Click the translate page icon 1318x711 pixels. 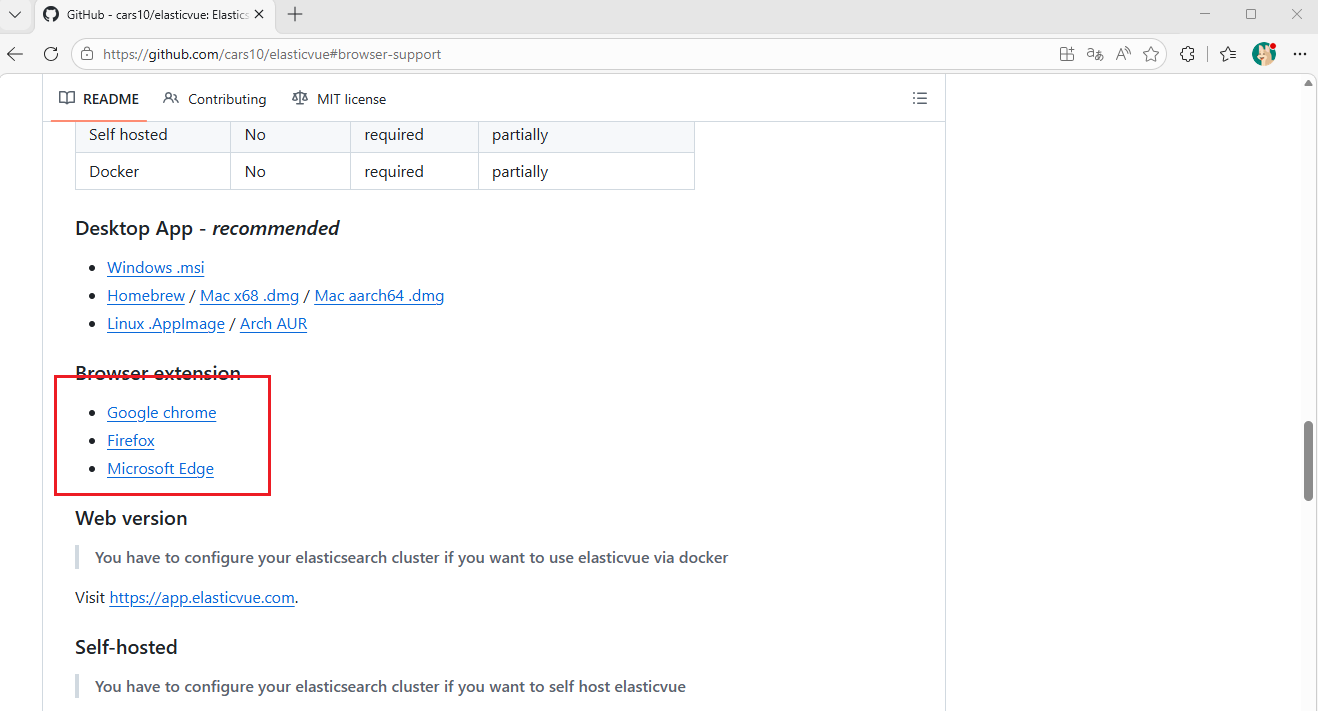click(1095, 54)
